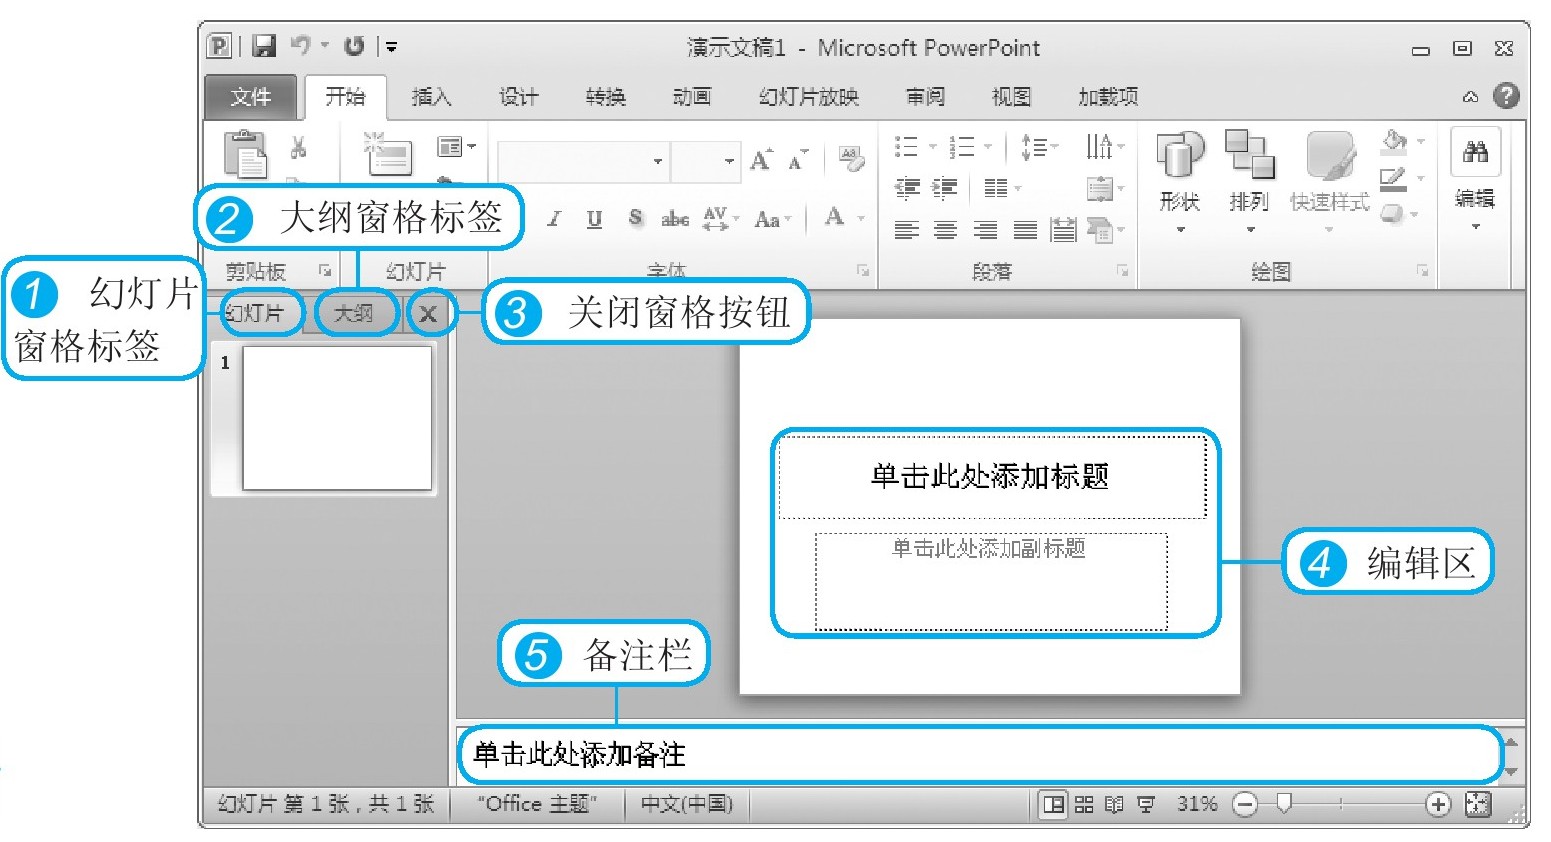Switch to the 幻灯片放映 (Slide Show) tab
1551x842 pixels.
pyautogui.click(x=809, y=97)
